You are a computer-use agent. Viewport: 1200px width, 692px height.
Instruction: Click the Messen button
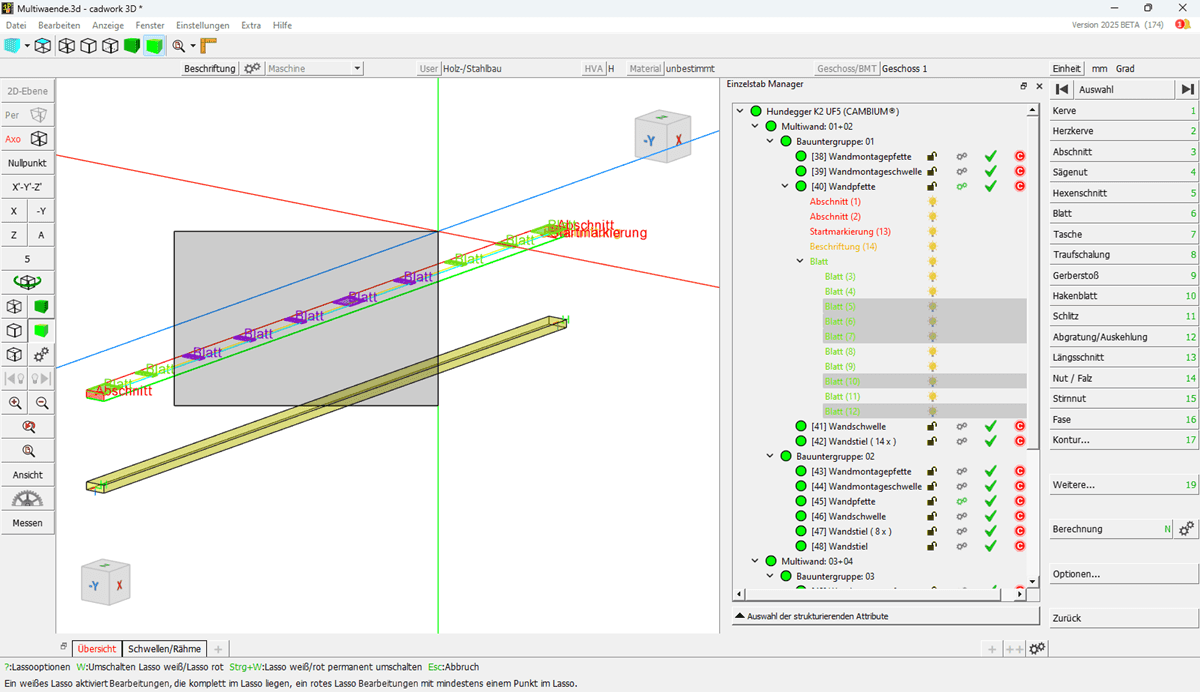point(27,523)
